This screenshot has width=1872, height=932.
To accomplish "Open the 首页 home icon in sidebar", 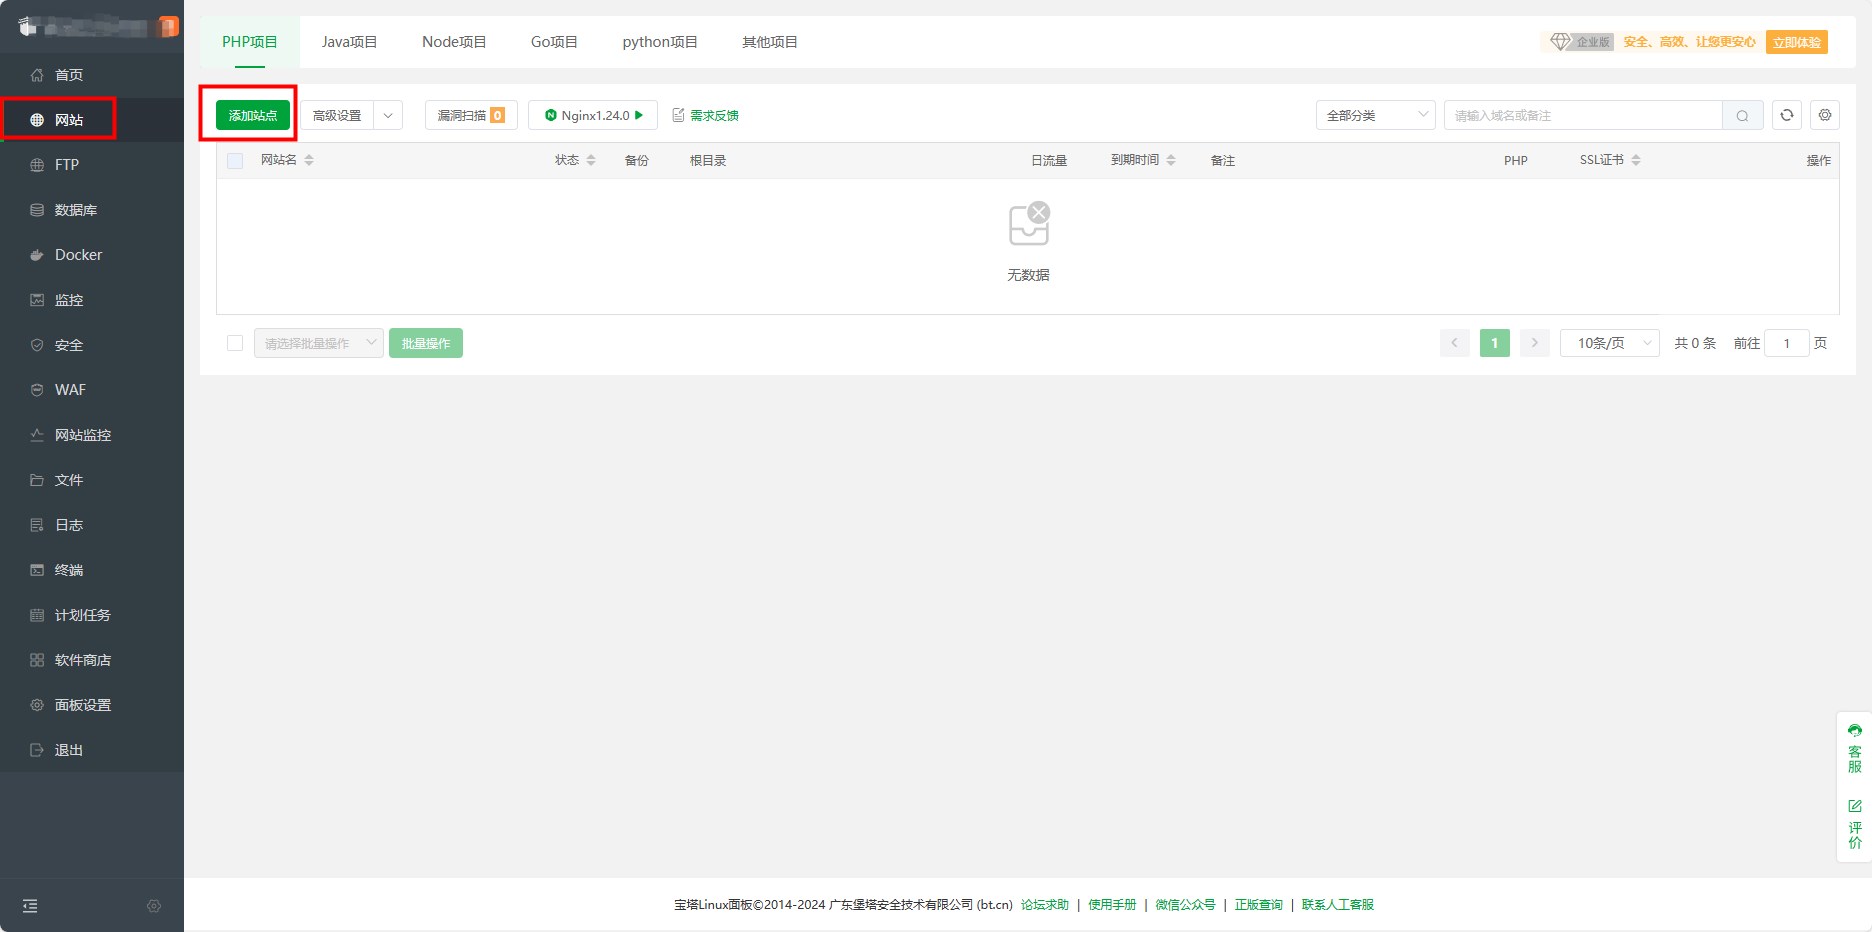I will [37, 75].
